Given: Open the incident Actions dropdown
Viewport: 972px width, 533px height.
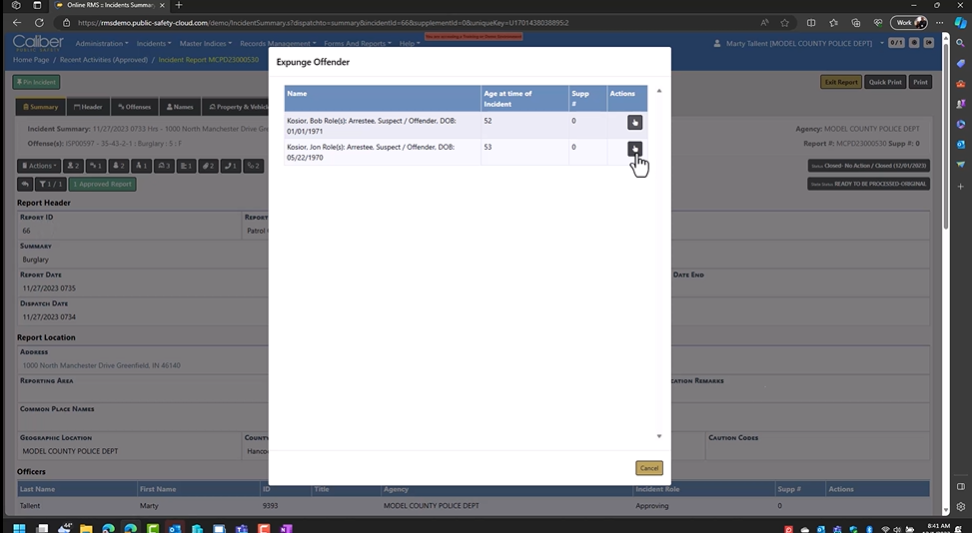Looking at the screenshot, I should click(x=40, y=166).
